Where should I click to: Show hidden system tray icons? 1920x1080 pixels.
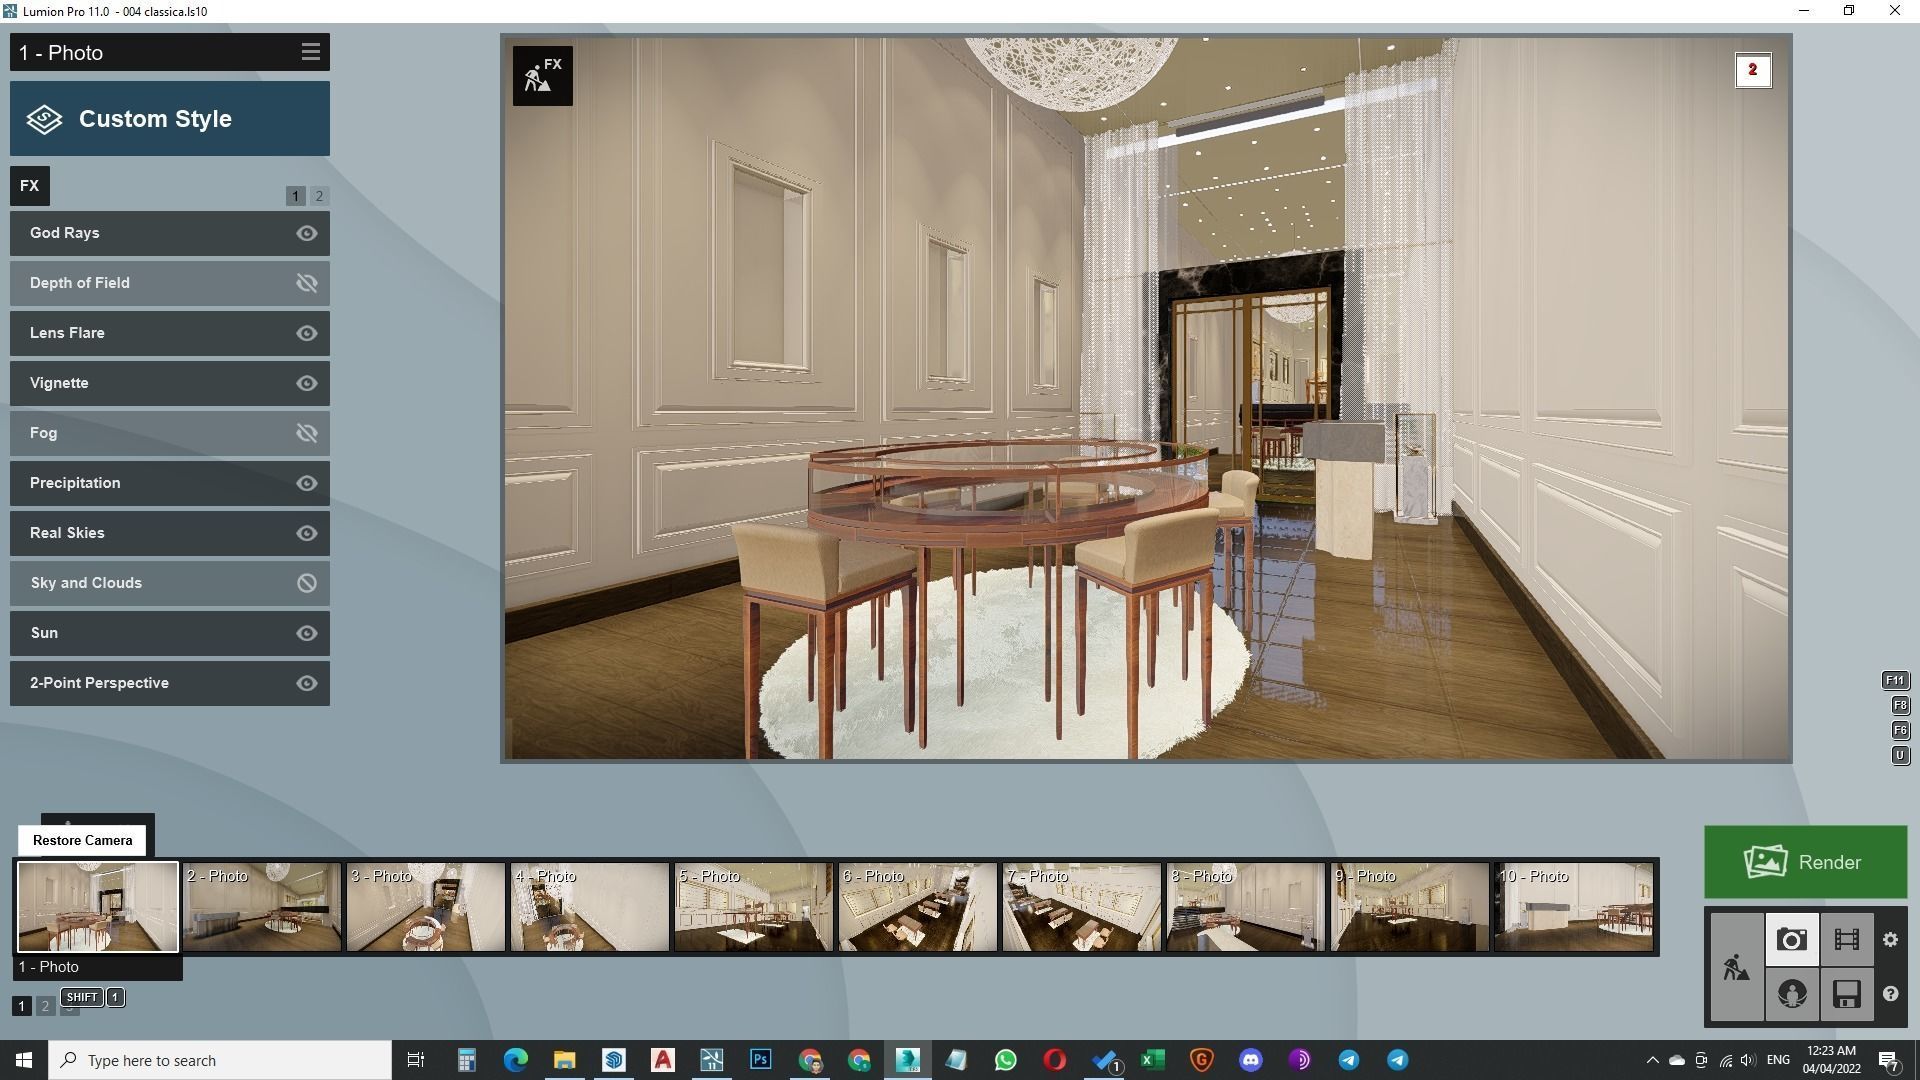pyautogui.click(x=1652, y=1060)
